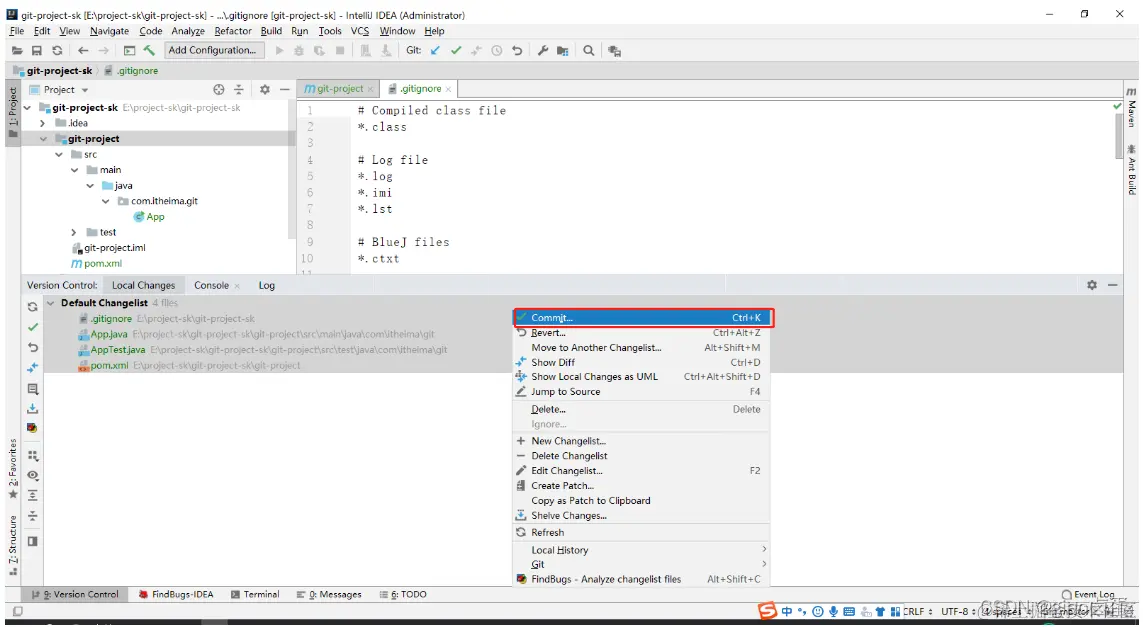Viewport: 1143px width, 627px height.
Task: Collapse the main folder
Action: point(74,170)
